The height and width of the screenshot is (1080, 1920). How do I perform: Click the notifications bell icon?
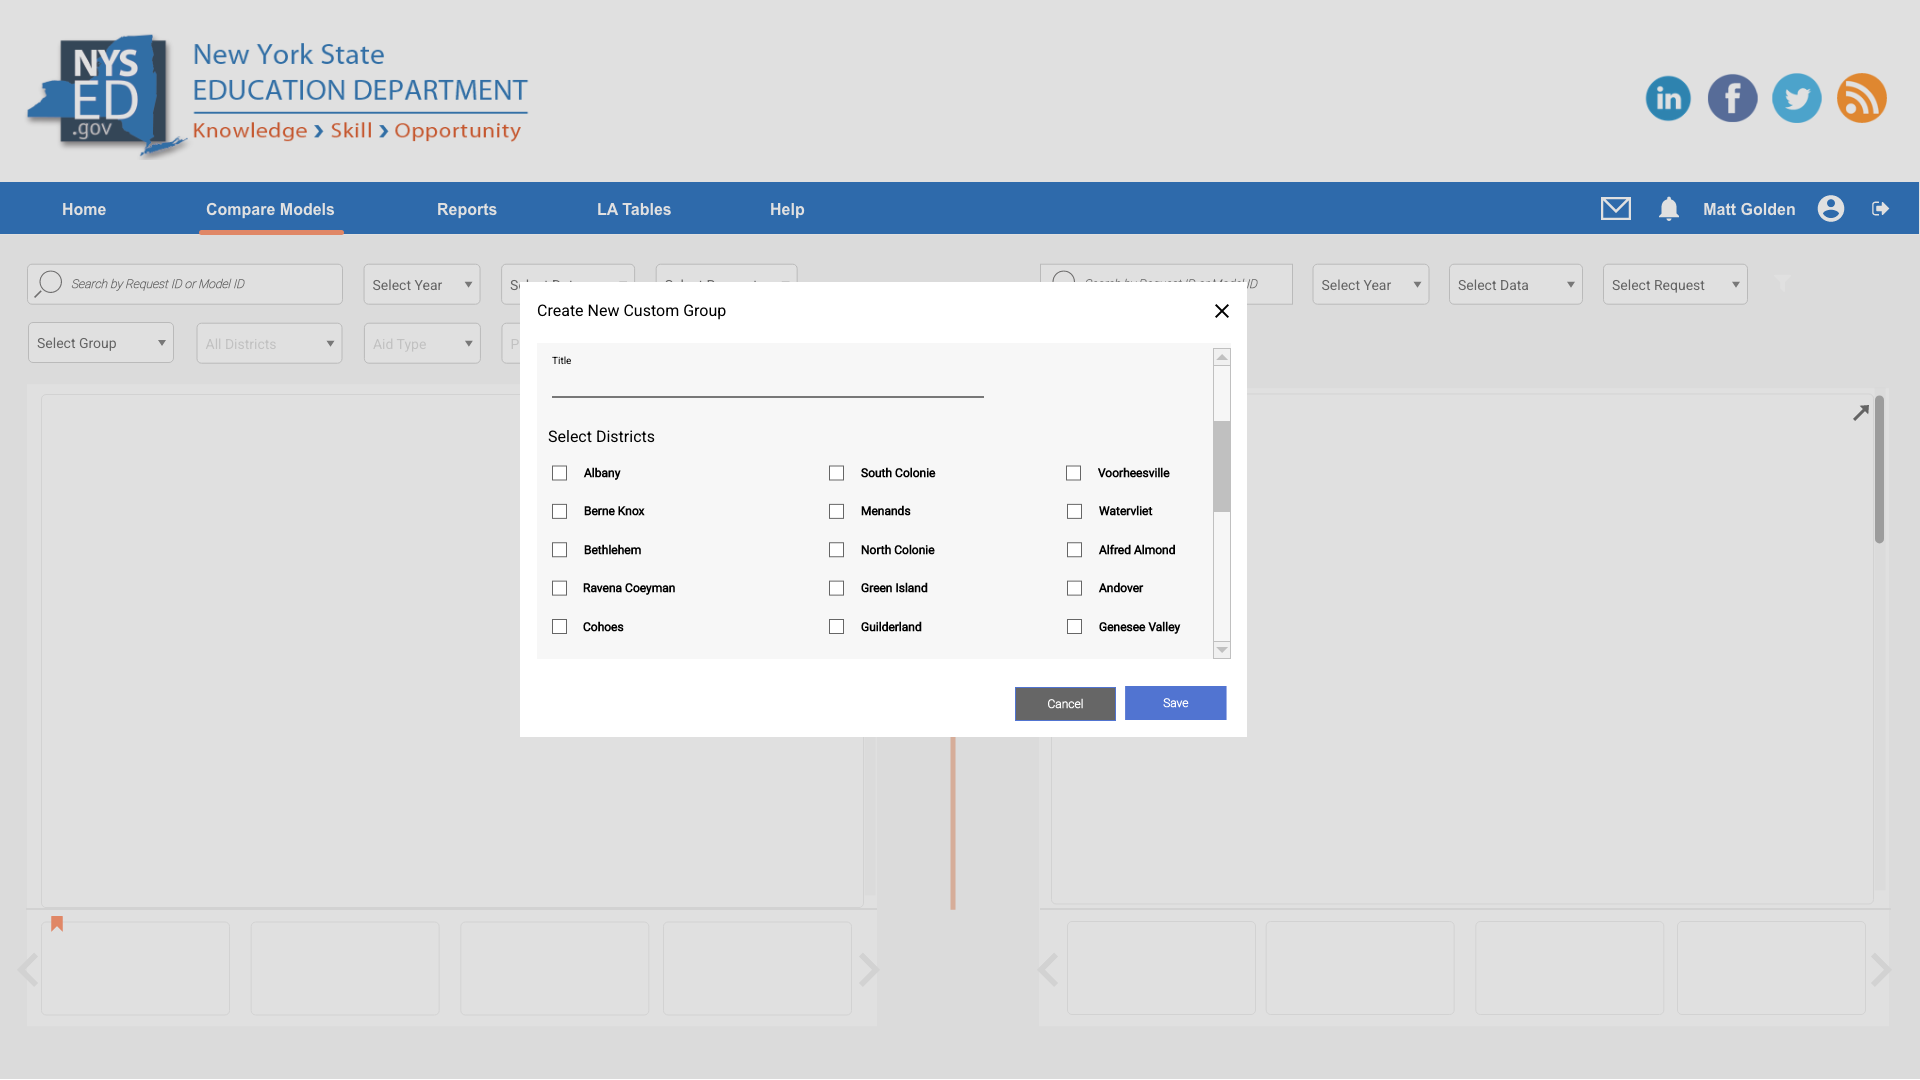point(1668,208)
